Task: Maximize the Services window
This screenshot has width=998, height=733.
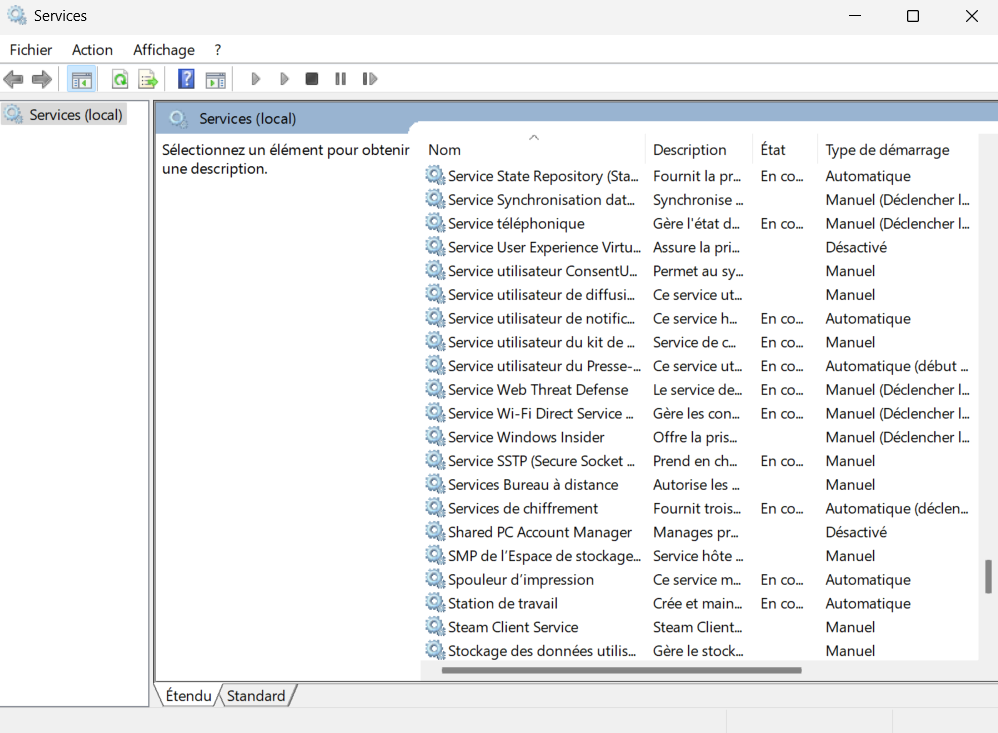Action: pos(913,16)
